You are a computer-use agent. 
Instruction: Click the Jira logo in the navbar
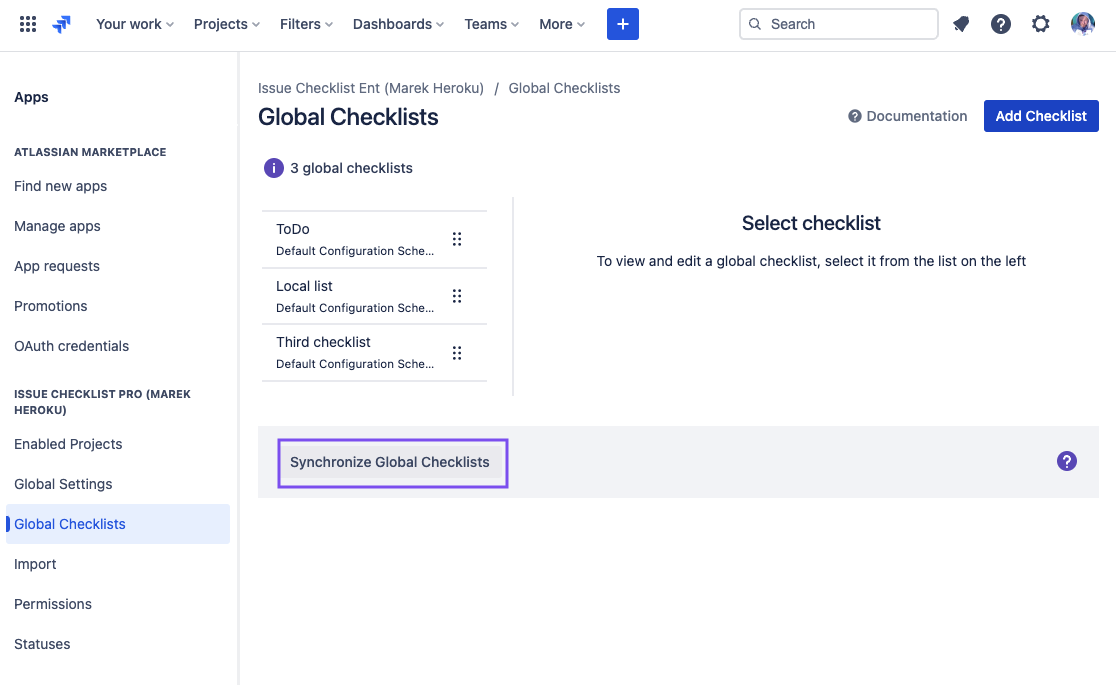click(60, 23)
